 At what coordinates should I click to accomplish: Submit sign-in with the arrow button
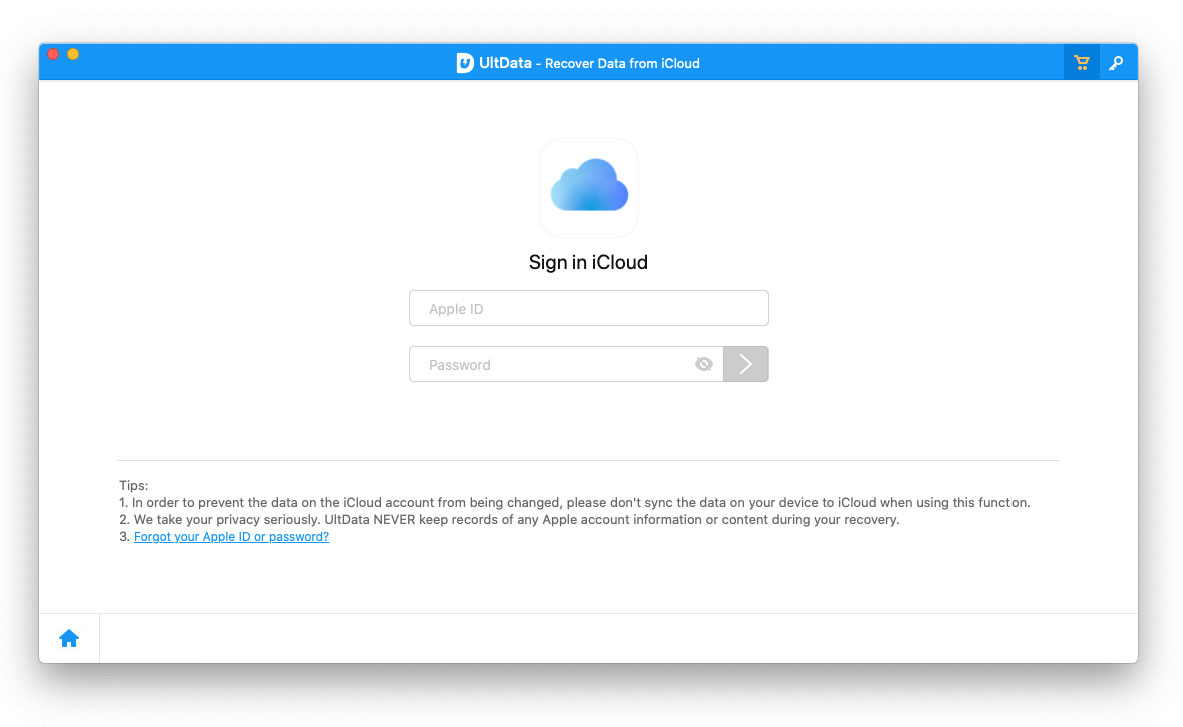[745, 364]
